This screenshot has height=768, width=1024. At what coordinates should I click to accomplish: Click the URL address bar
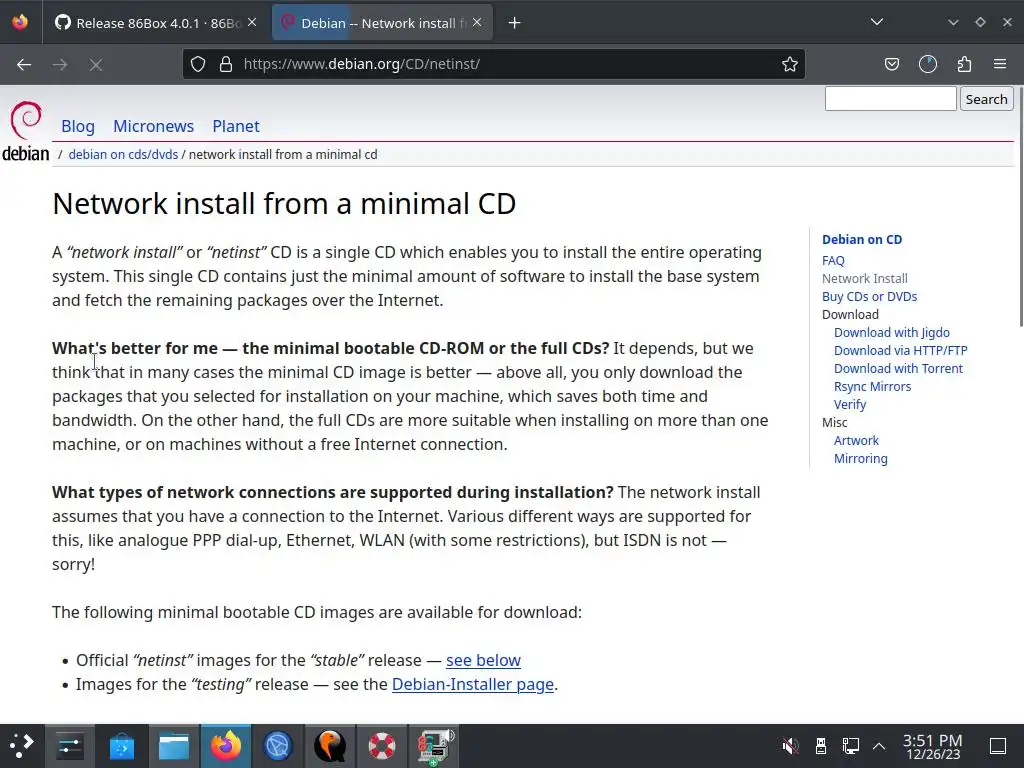point(496,64)
